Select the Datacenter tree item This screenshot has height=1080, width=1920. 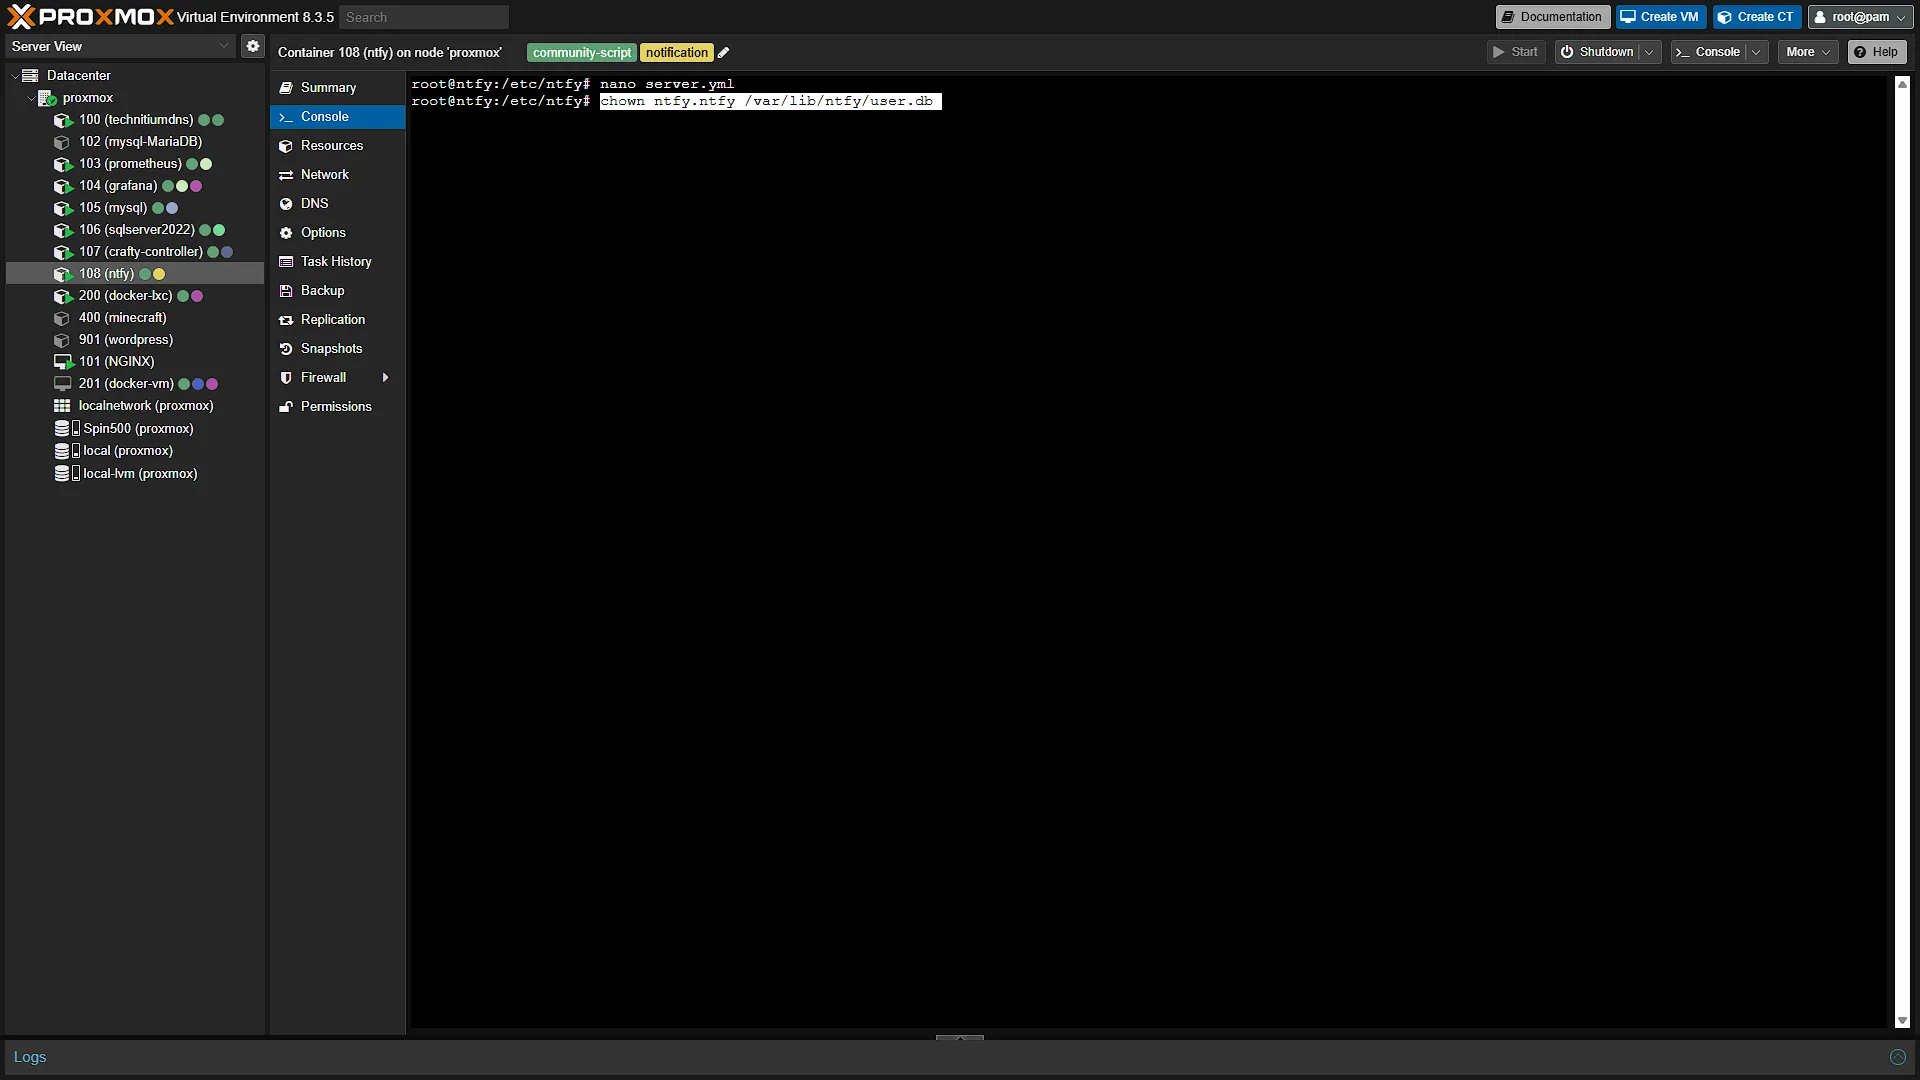coord(78,76)
